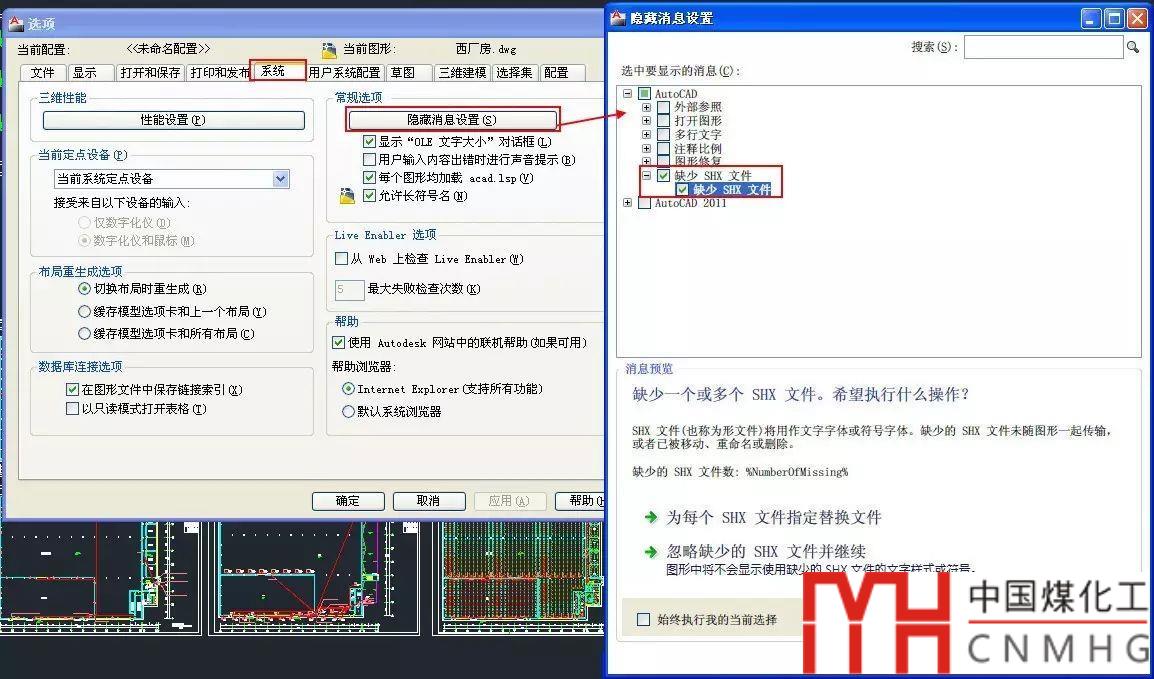The width and height of the screenshot is (1154, 679).
Task: Click the 确定 button in Options dialog
Action: click(348, 500)
